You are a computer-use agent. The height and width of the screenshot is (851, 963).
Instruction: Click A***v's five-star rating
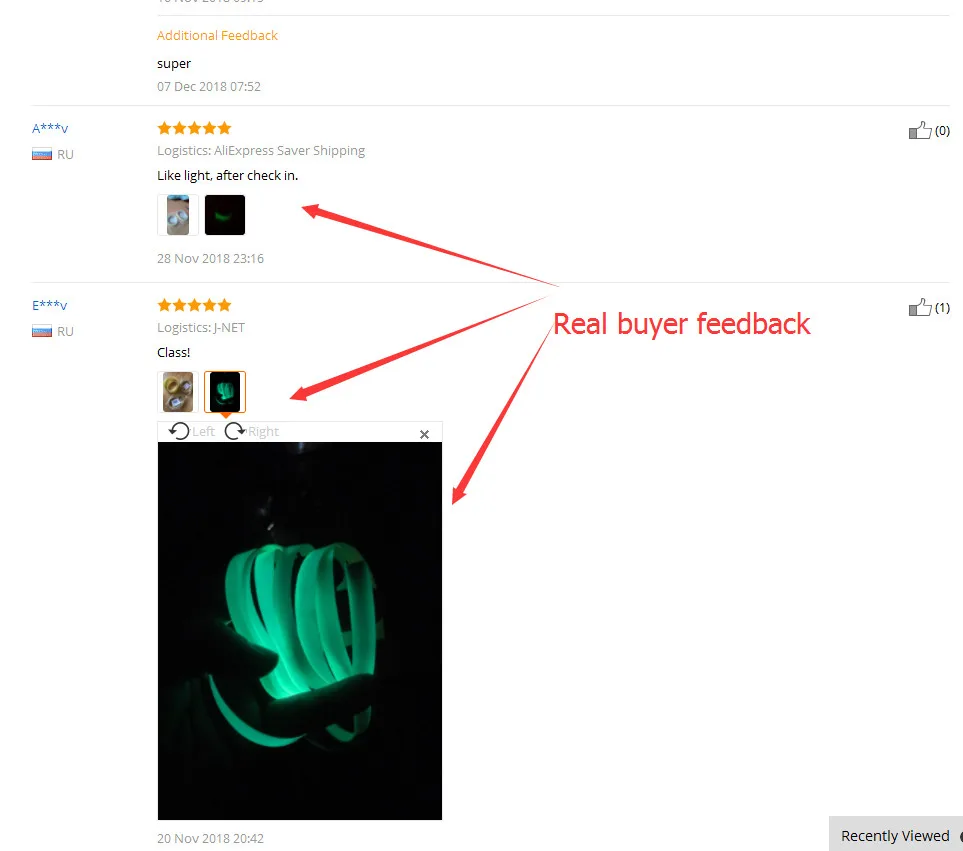pyautogui.click(x=194, y=128)
